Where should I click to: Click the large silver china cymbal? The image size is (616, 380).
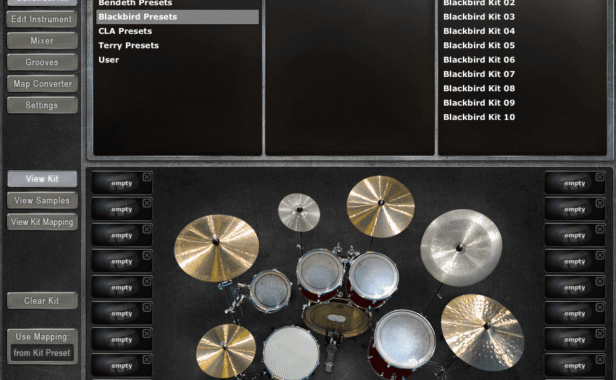461,248
